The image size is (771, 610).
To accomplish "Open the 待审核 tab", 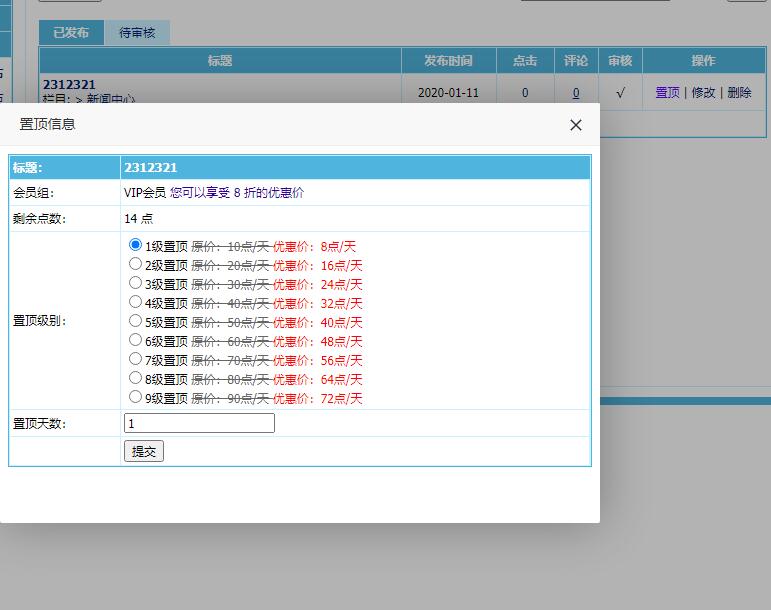I will (137, 33).
